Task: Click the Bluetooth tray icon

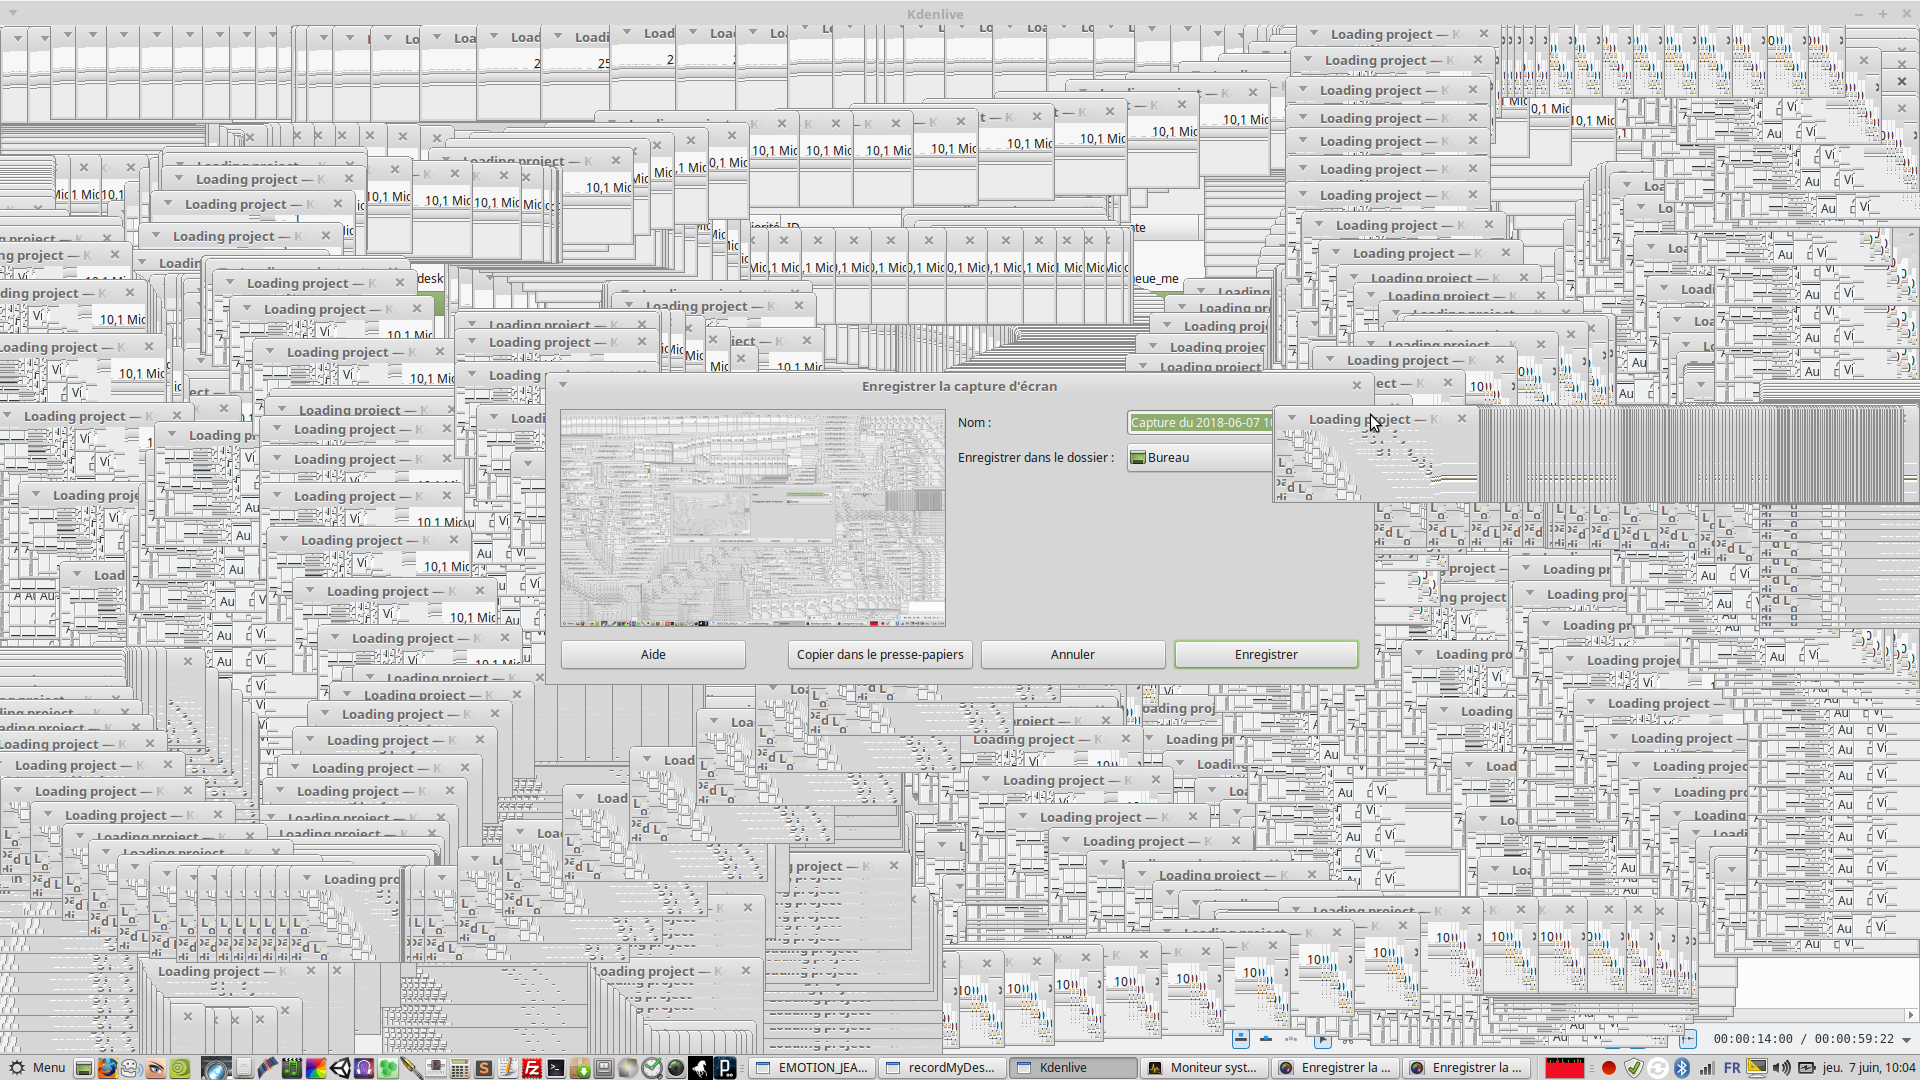Action: [x=1682, y=1067]
